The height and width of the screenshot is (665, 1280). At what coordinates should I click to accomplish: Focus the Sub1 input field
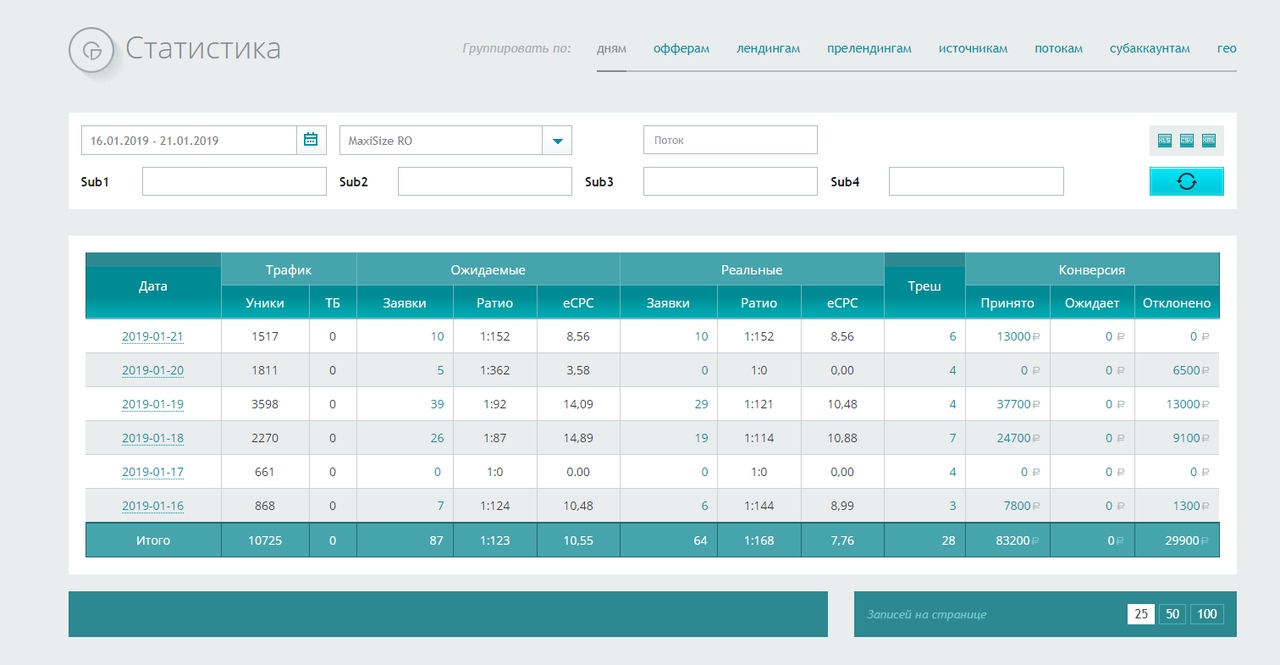pos(234,181)
